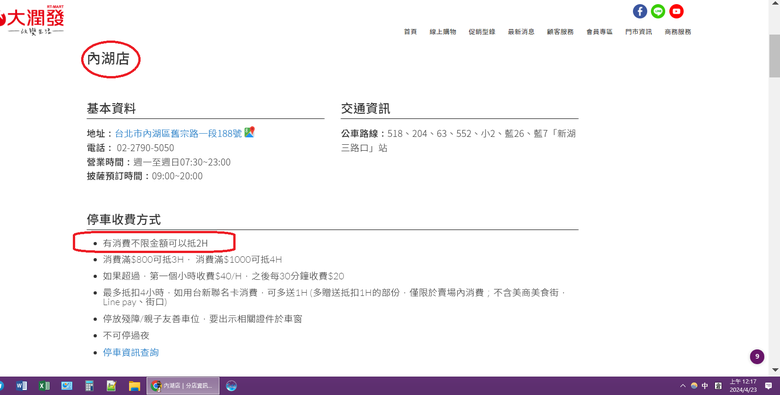The image size is (780, 395).
Task: Launch Word from the taskbar
Action: click(x=21, y=386)
